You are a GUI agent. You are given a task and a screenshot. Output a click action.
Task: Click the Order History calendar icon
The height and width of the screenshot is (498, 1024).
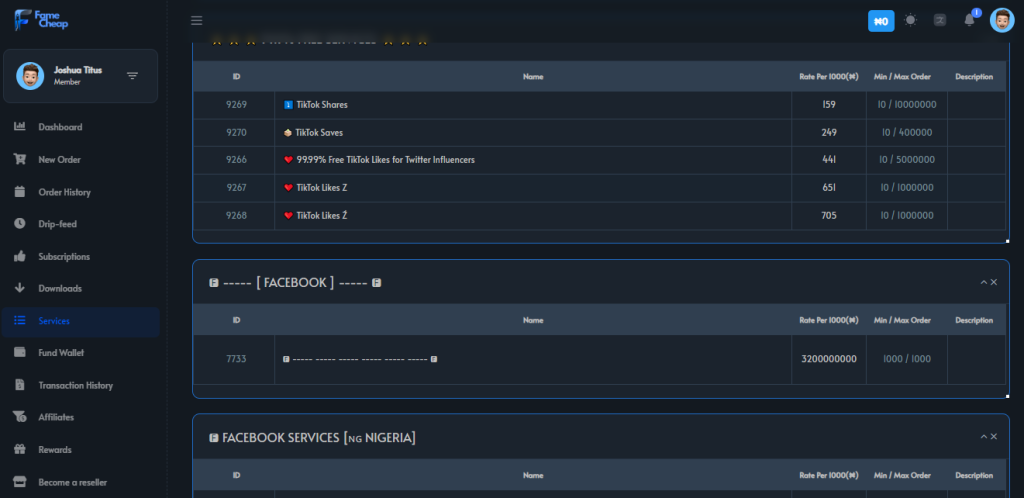[x=20, y=192]
